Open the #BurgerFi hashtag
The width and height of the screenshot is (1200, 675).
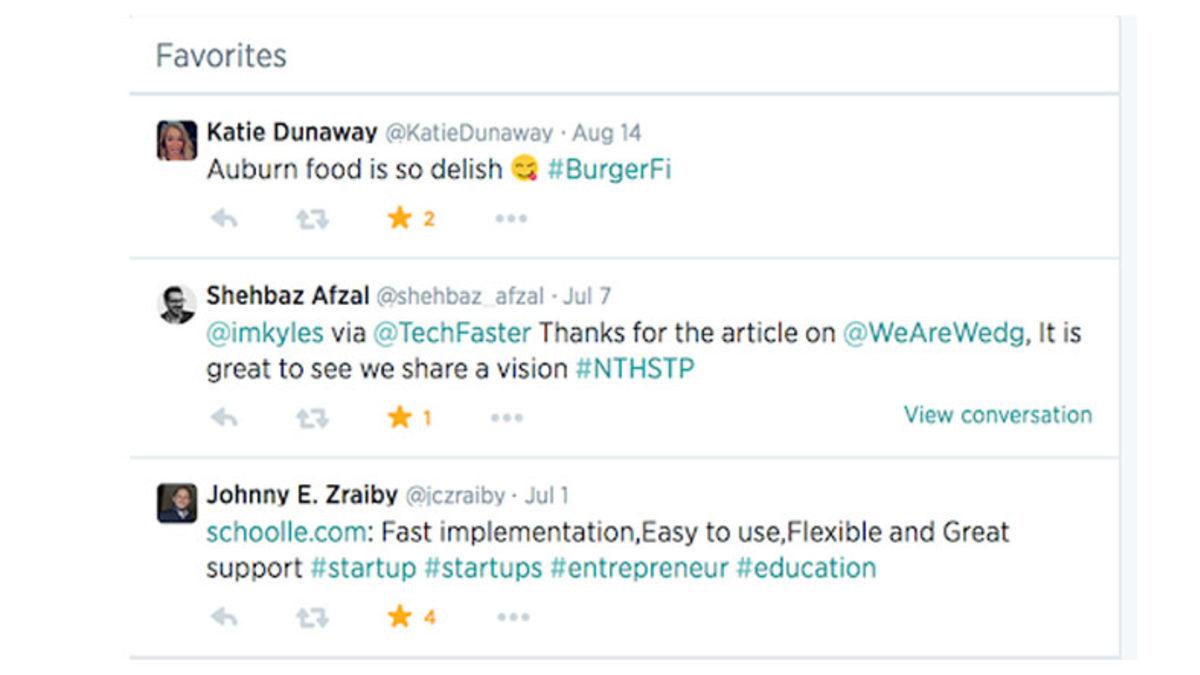pos(609,169)
